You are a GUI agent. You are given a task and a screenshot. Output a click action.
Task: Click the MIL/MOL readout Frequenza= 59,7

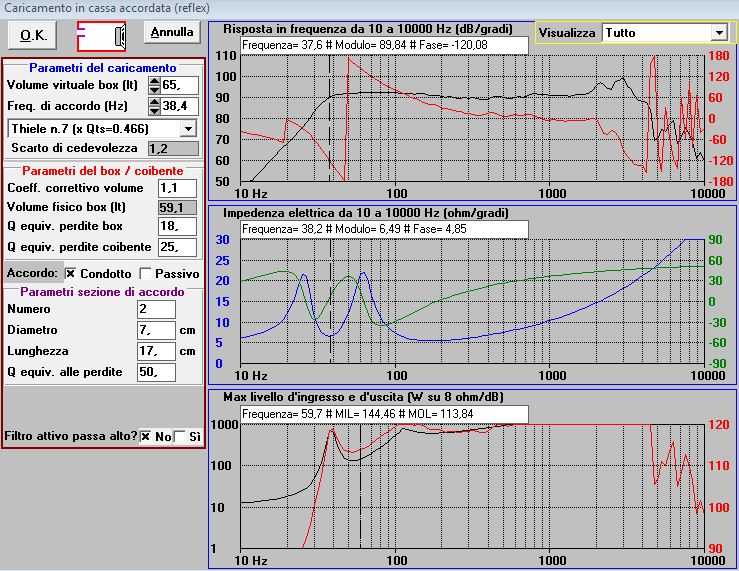(385, 414)
